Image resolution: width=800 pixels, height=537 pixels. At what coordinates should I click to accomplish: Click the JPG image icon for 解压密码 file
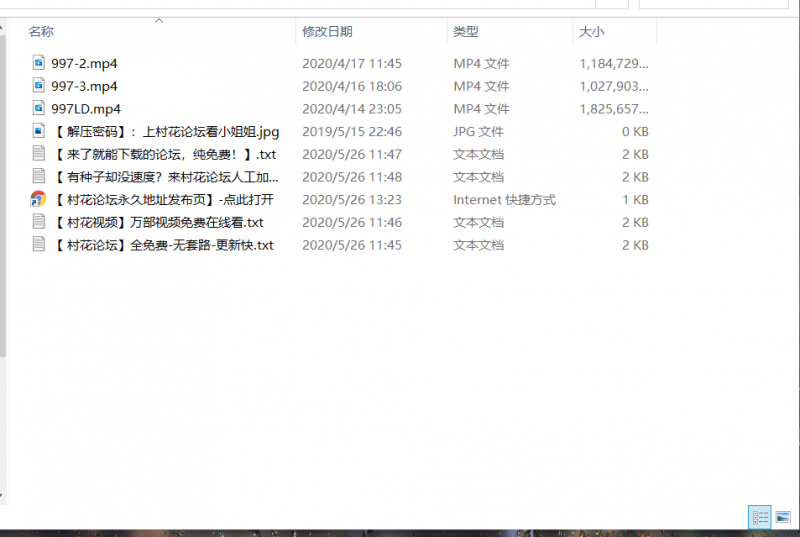39,131
